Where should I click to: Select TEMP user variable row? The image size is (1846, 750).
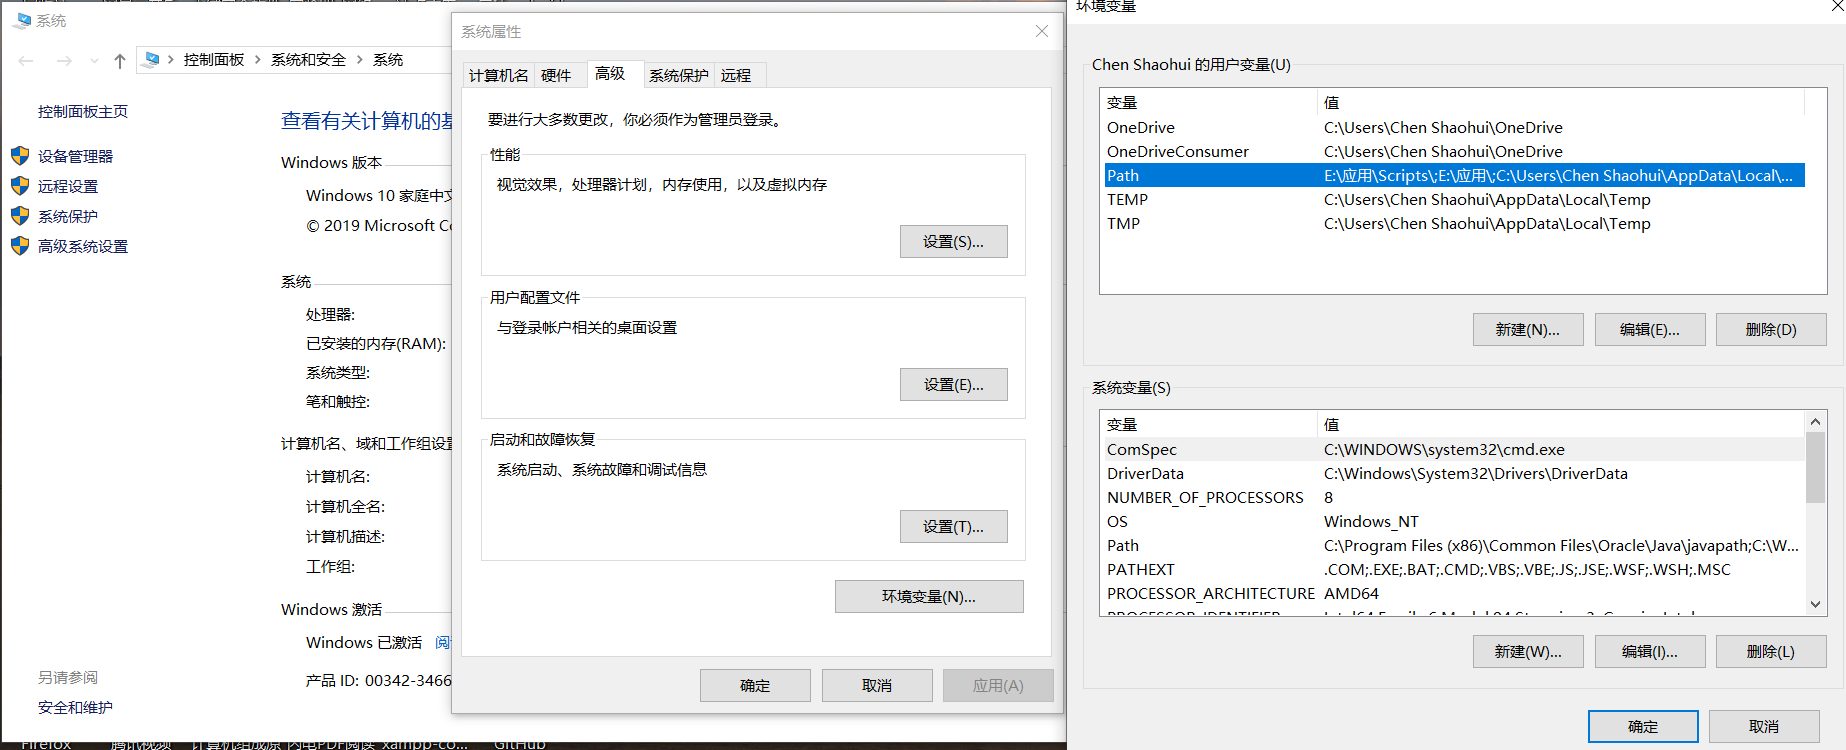click(1455, 199)
